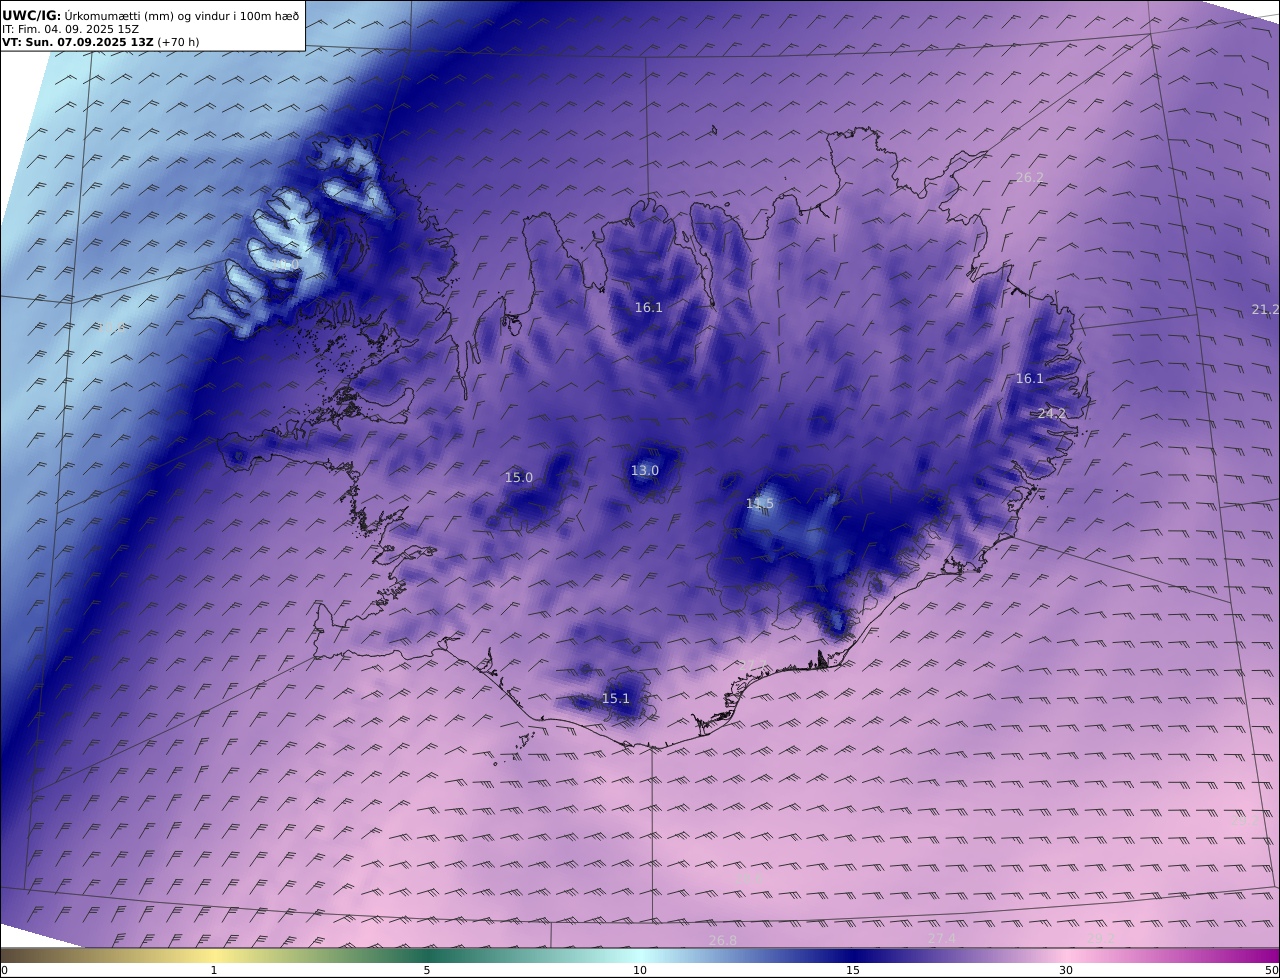Click the "21.2" value label
Viewport: 1280px width, 978px height.
click(x=1265, y=310)
